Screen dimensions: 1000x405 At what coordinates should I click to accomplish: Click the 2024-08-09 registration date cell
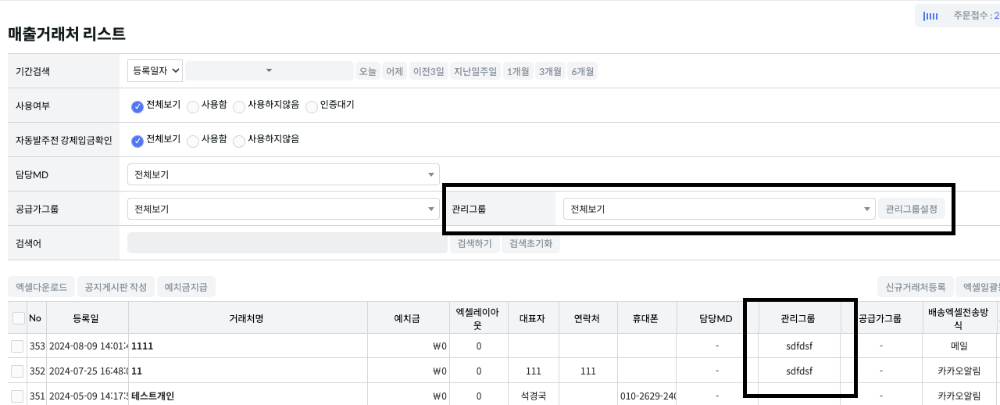[87, 346]
